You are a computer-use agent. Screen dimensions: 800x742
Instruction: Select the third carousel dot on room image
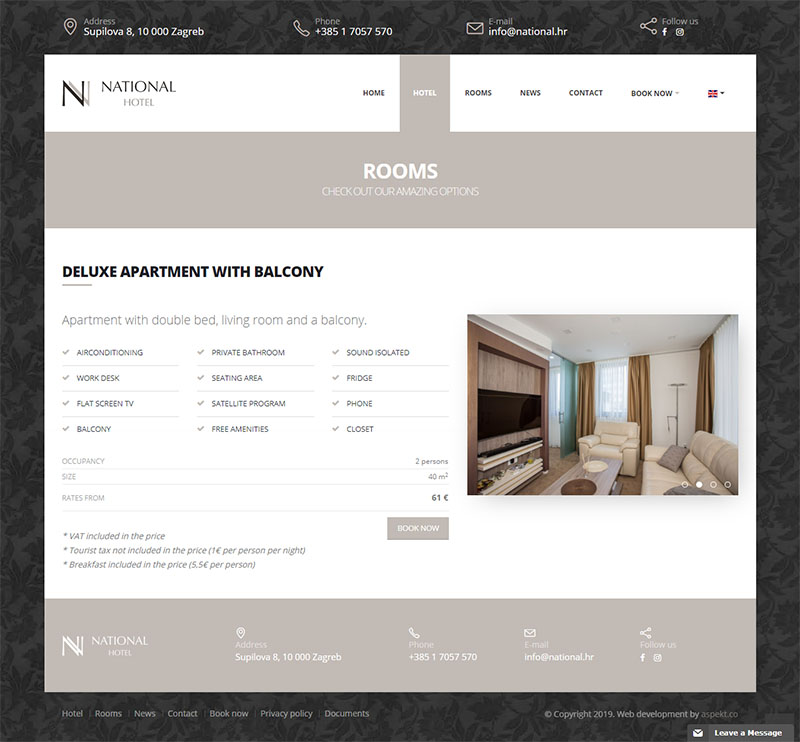click(x=713, y=484)
